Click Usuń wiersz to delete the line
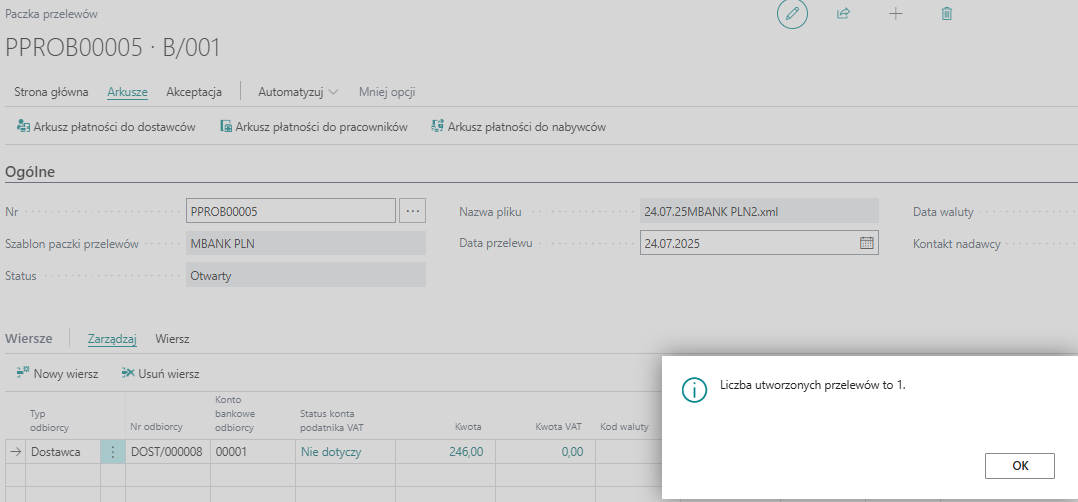 pyautogui.click(x=160, y=373)
